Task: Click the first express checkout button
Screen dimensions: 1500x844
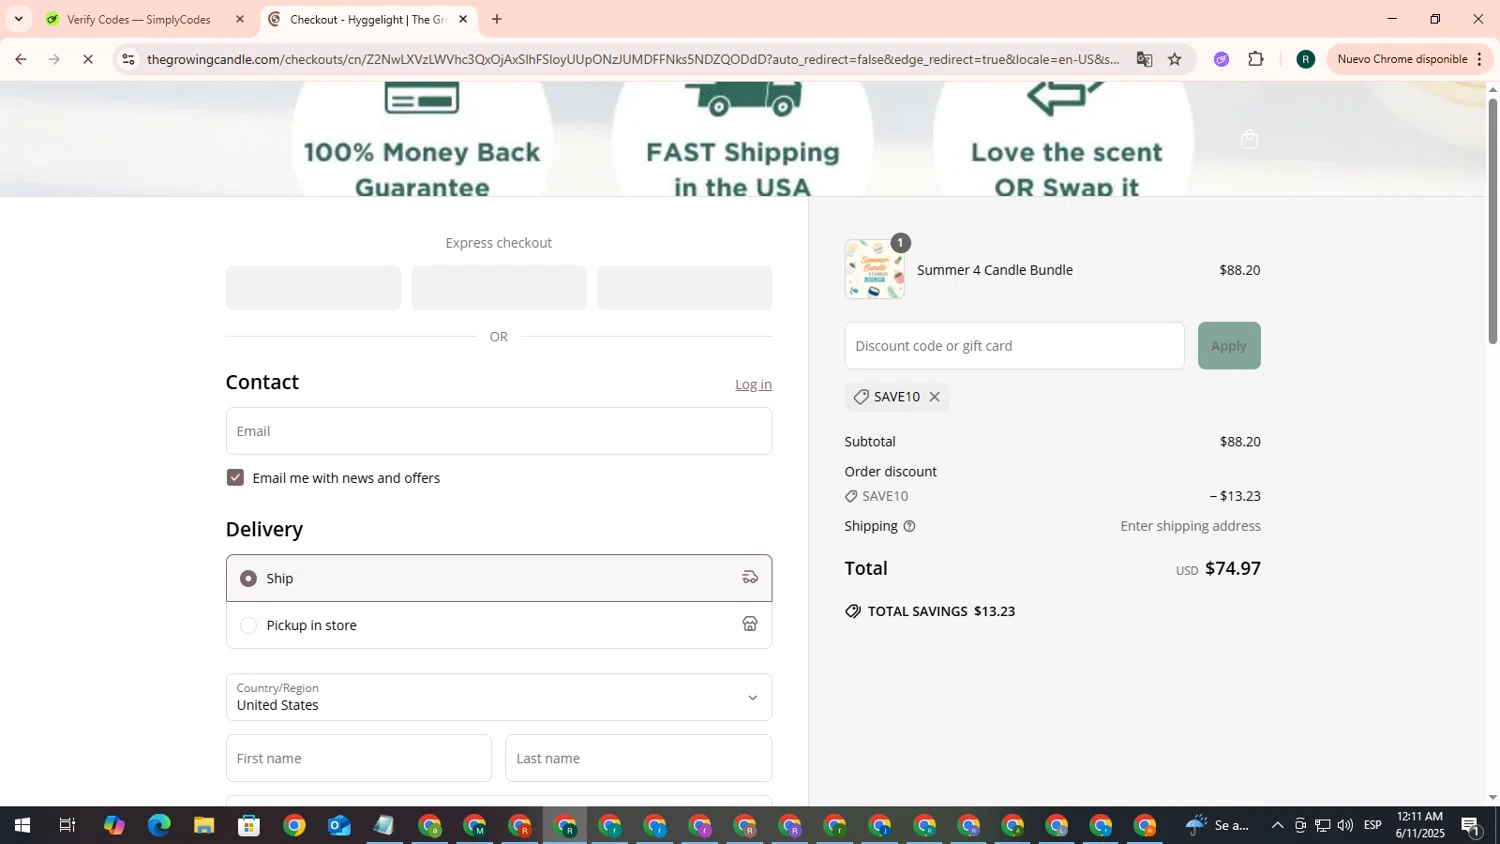Action: click(313, 288)
